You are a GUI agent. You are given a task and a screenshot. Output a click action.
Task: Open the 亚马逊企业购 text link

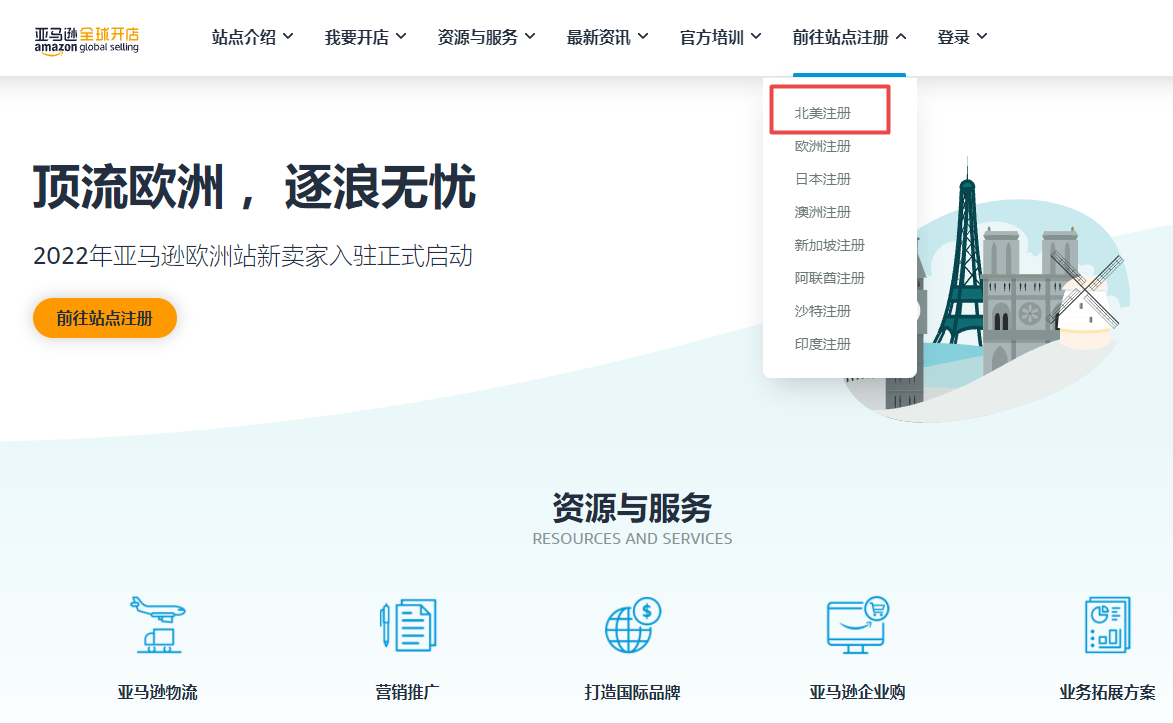pyautogui.click(x=857, y=692)
